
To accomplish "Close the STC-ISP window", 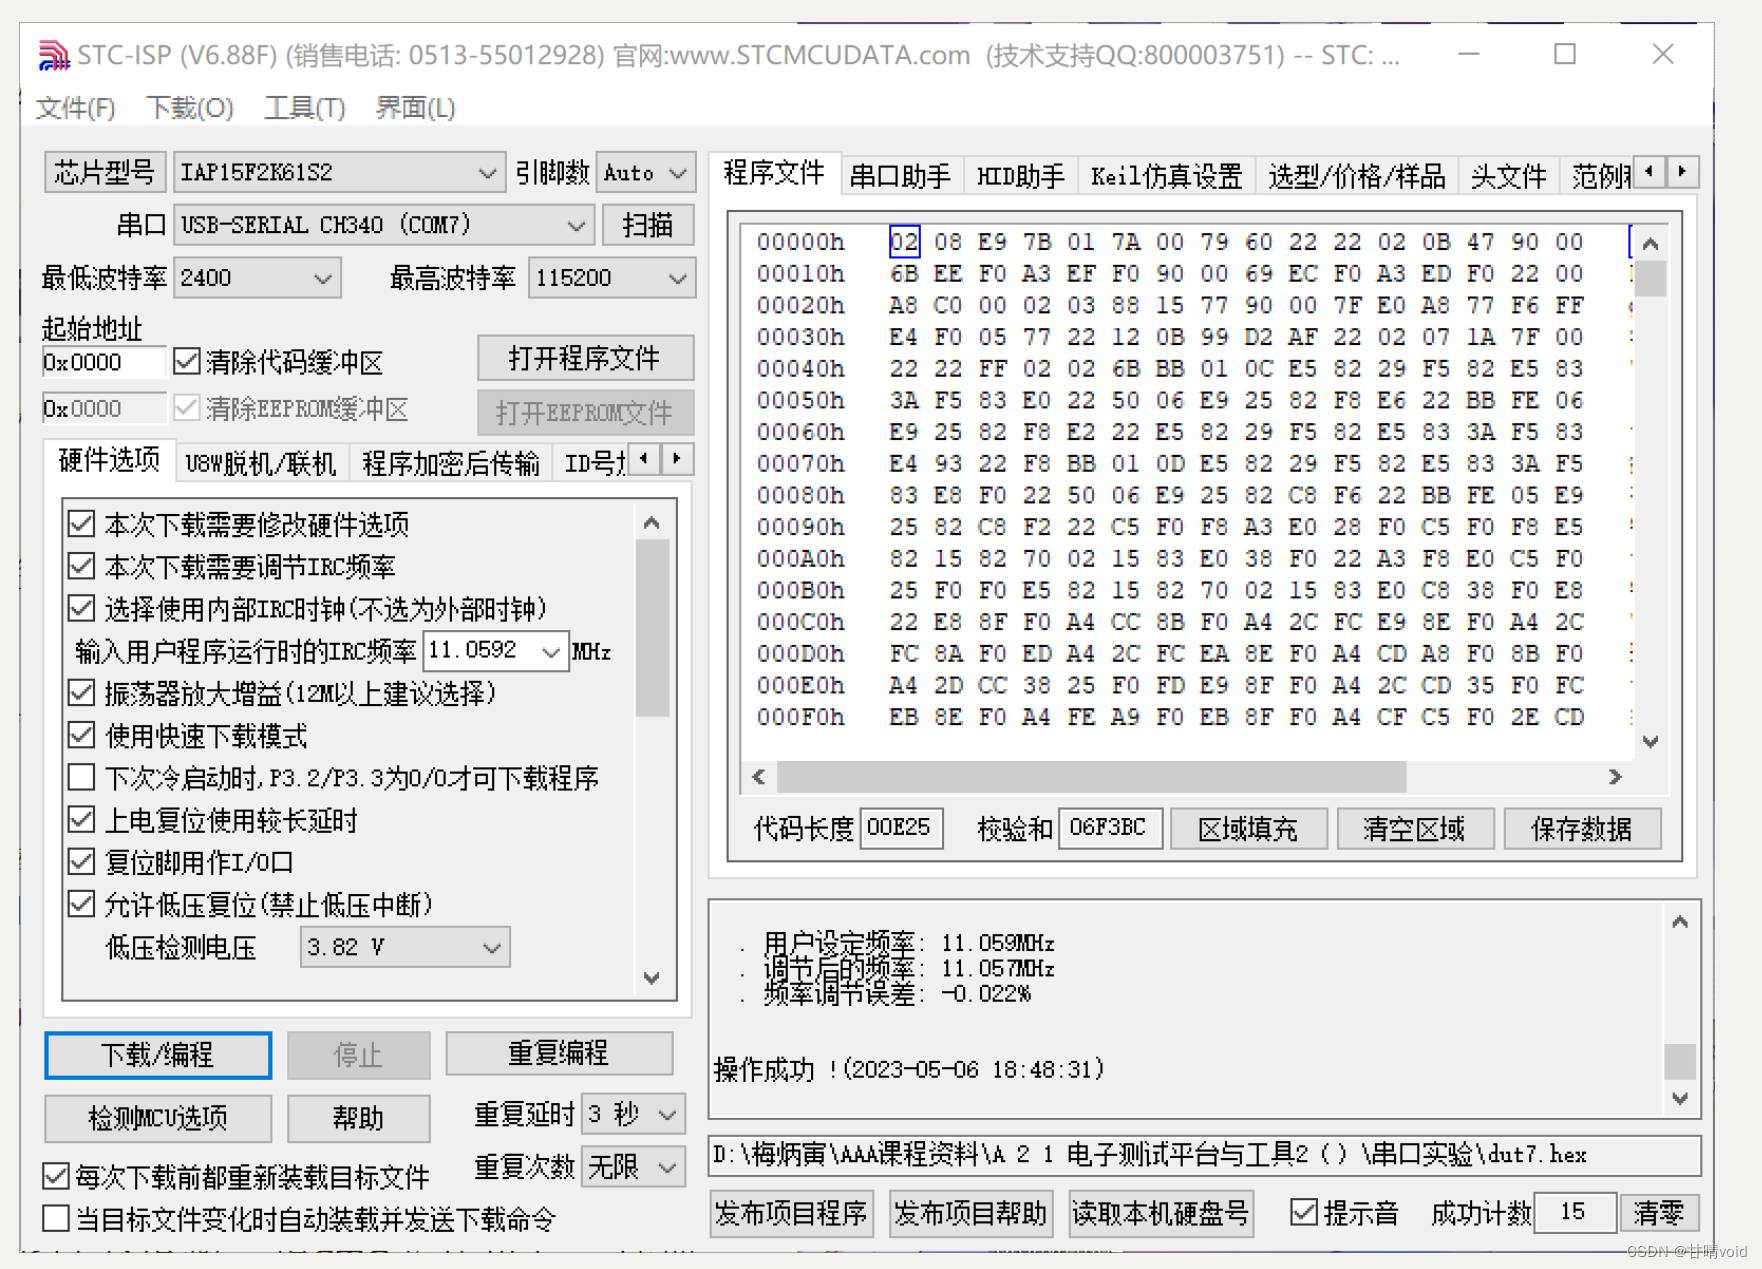I will [x=1662, y=54].
